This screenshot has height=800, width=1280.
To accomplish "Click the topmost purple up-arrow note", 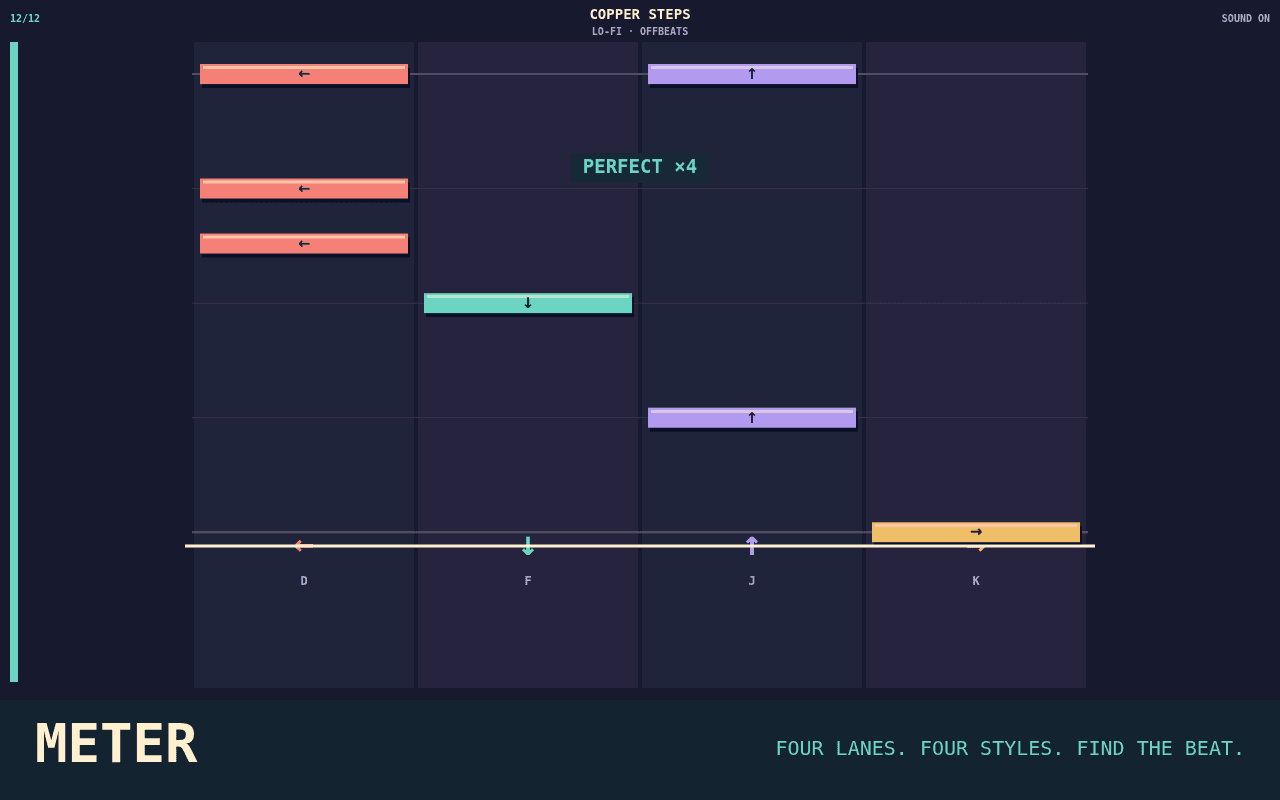I will [x=752, y=74].
